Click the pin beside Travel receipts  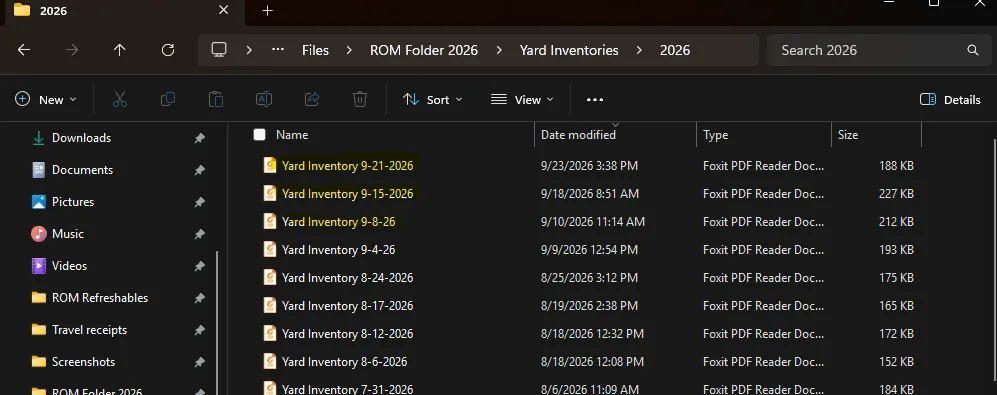pyautogui.click(x=200, y=330)
